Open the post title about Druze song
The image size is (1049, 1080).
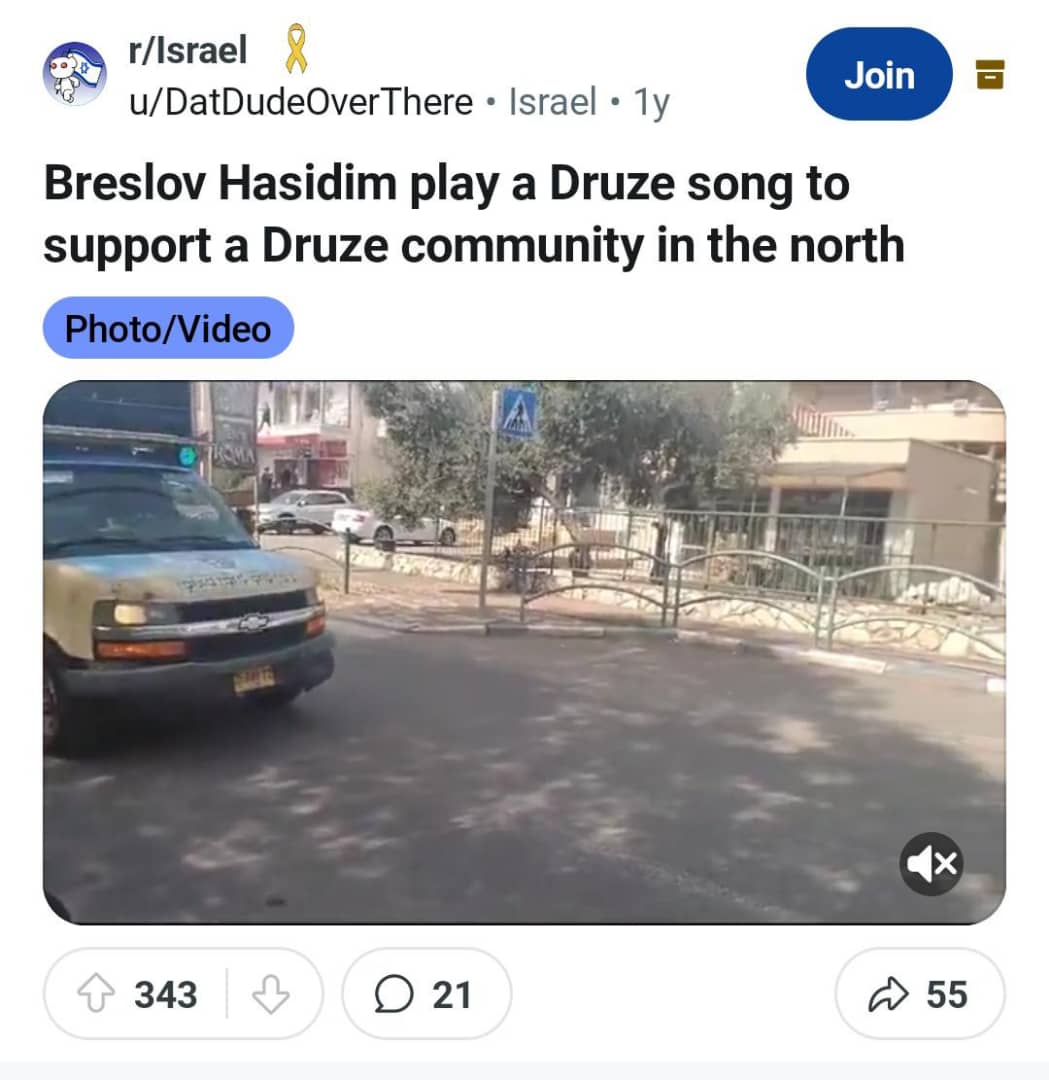coord(474,214)
